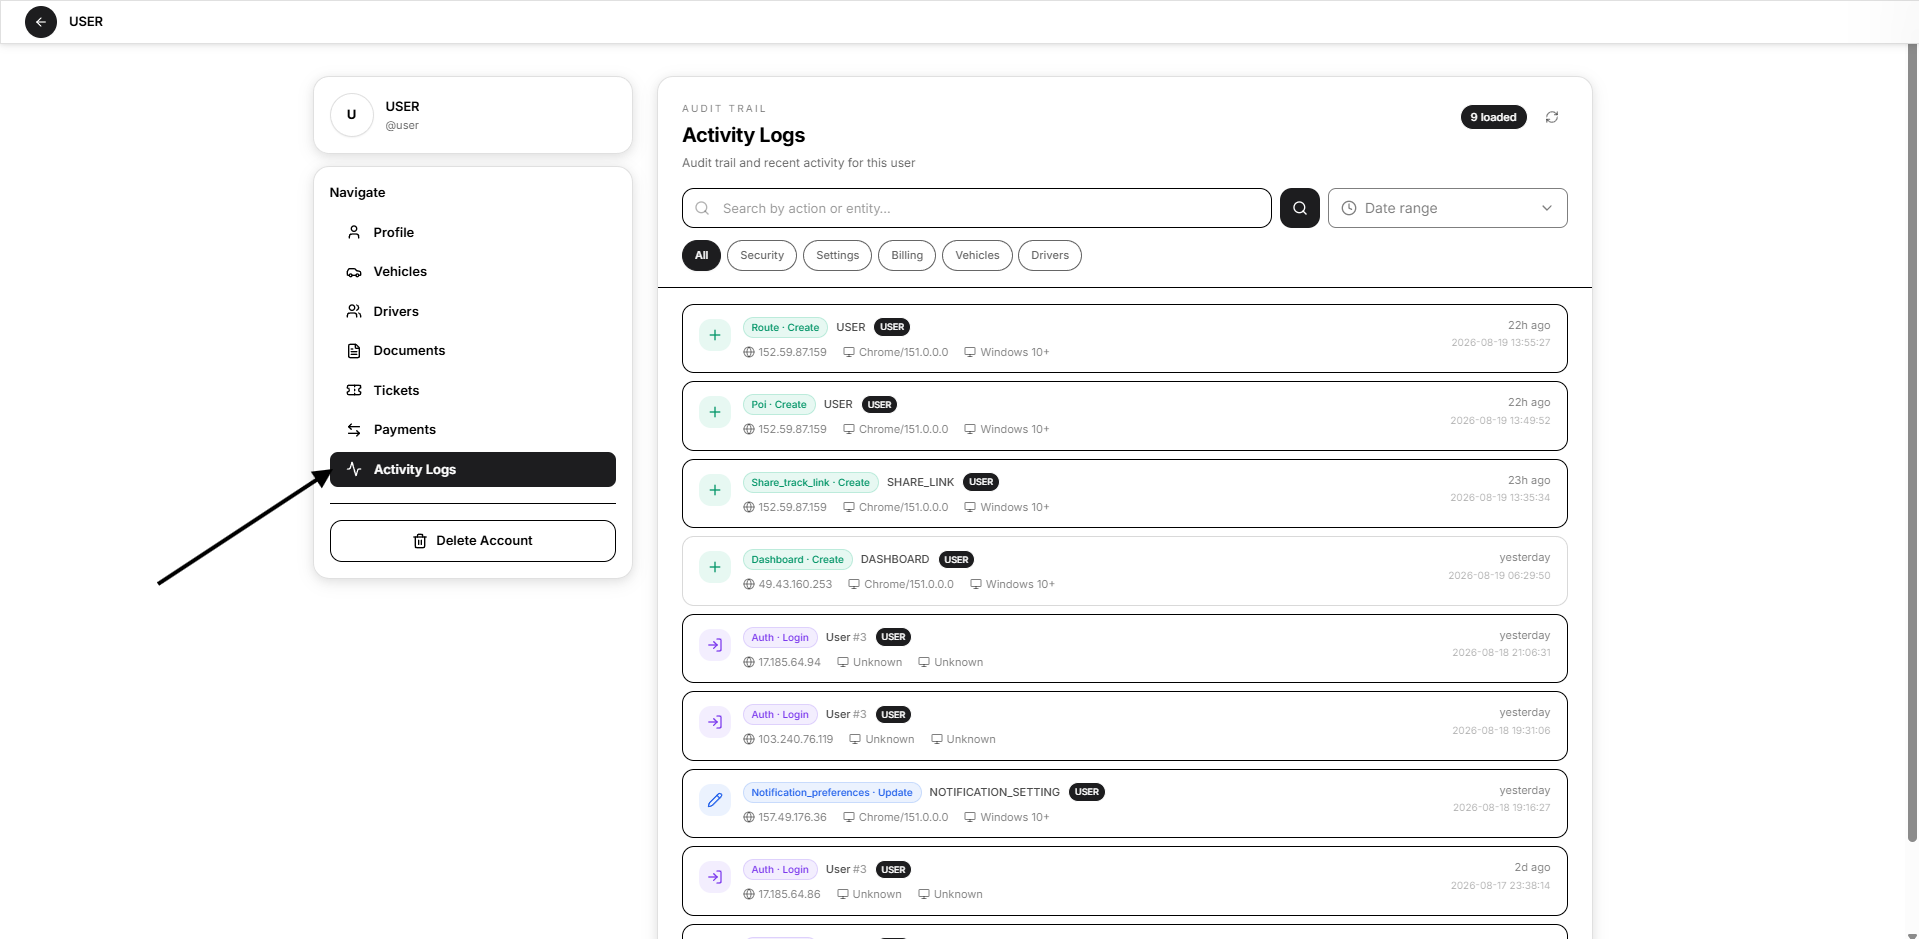Select the Settings filter chip

click(x=838, y=255)
